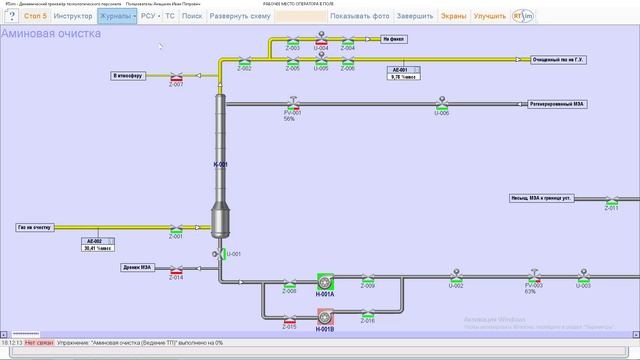The width and height of the screenshot is (640, 360).
Task: Click the В атмосферу label
Action: (x=128, y=76)
